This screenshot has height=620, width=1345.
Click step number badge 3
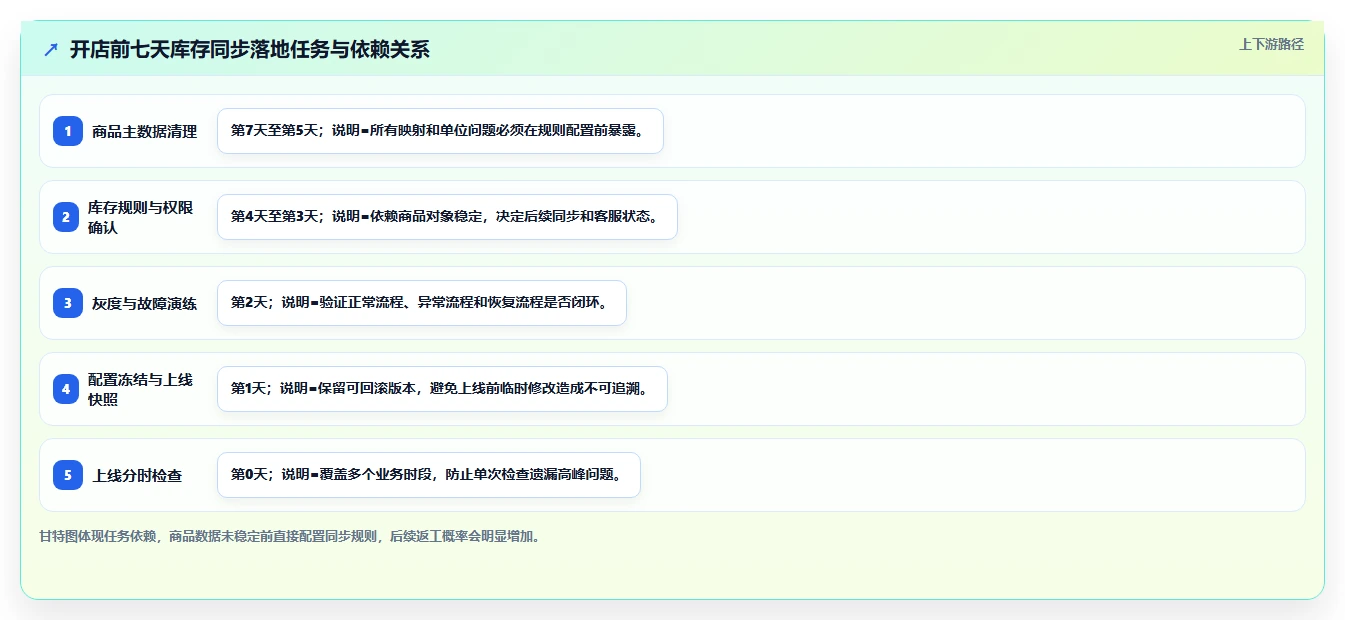68,303
